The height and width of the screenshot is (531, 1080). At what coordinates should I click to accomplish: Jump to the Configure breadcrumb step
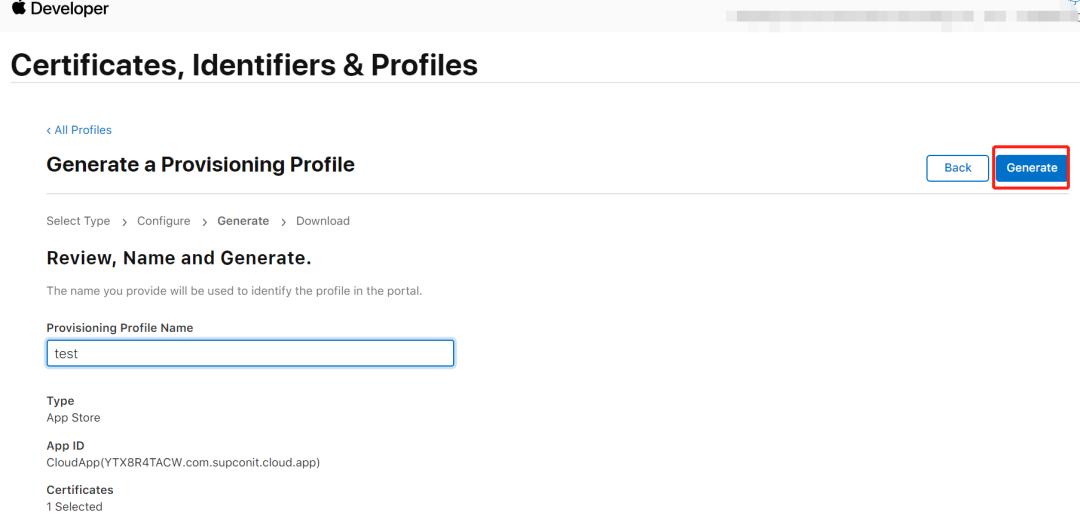pos(163,221)
